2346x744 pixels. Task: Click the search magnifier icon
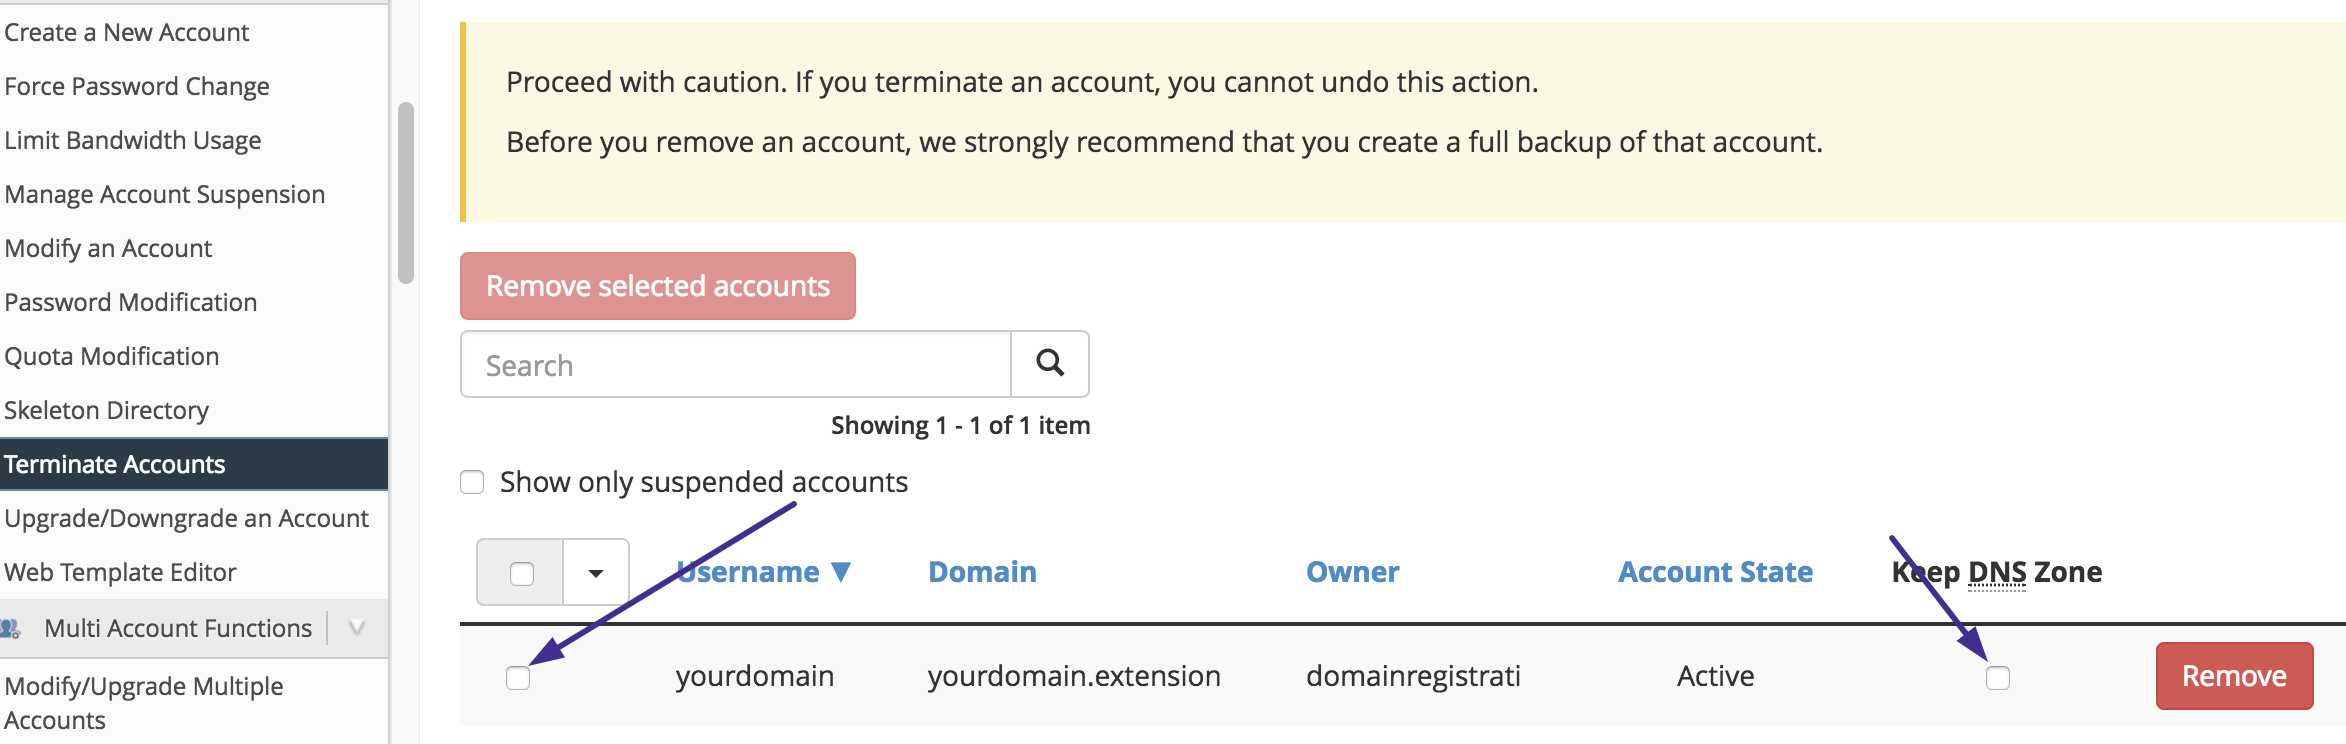[x=1050, y=364]
